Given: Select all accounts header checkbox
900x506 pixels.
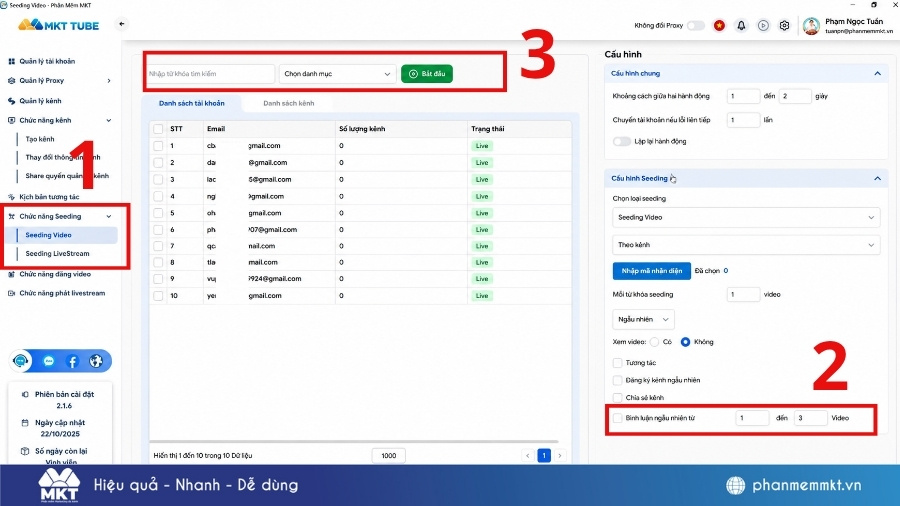Looking at the screenshot, I should pyautogui.click(x=158, y=129).
